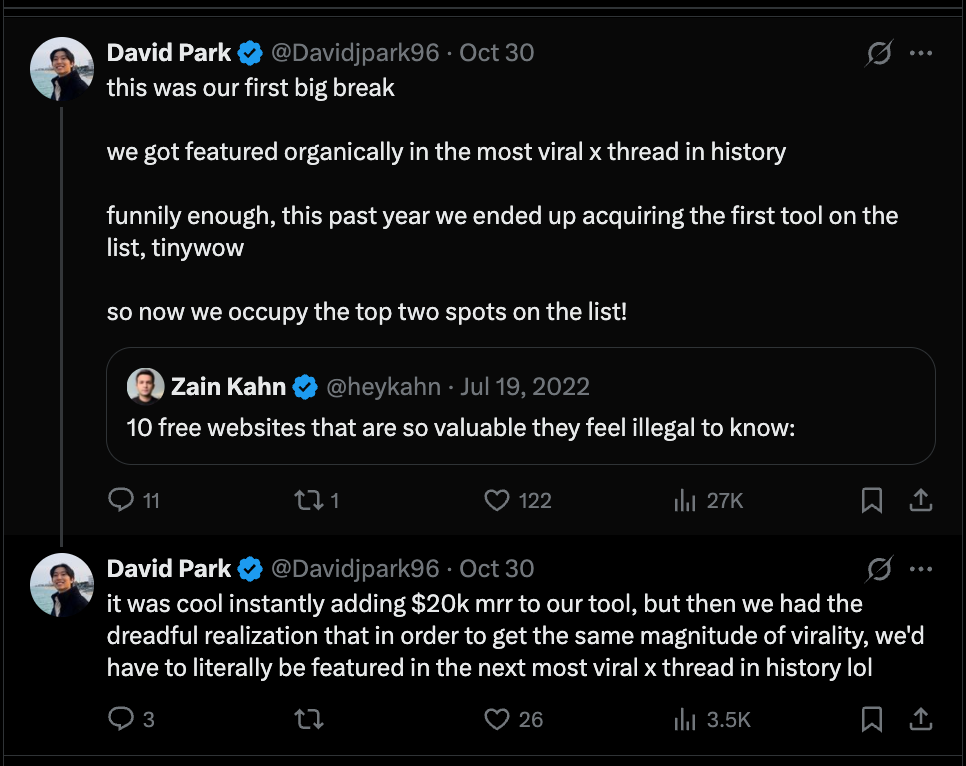Open more options menu on first tweet
The height and width of the screenshot is (766, 966).
(921, 53)
